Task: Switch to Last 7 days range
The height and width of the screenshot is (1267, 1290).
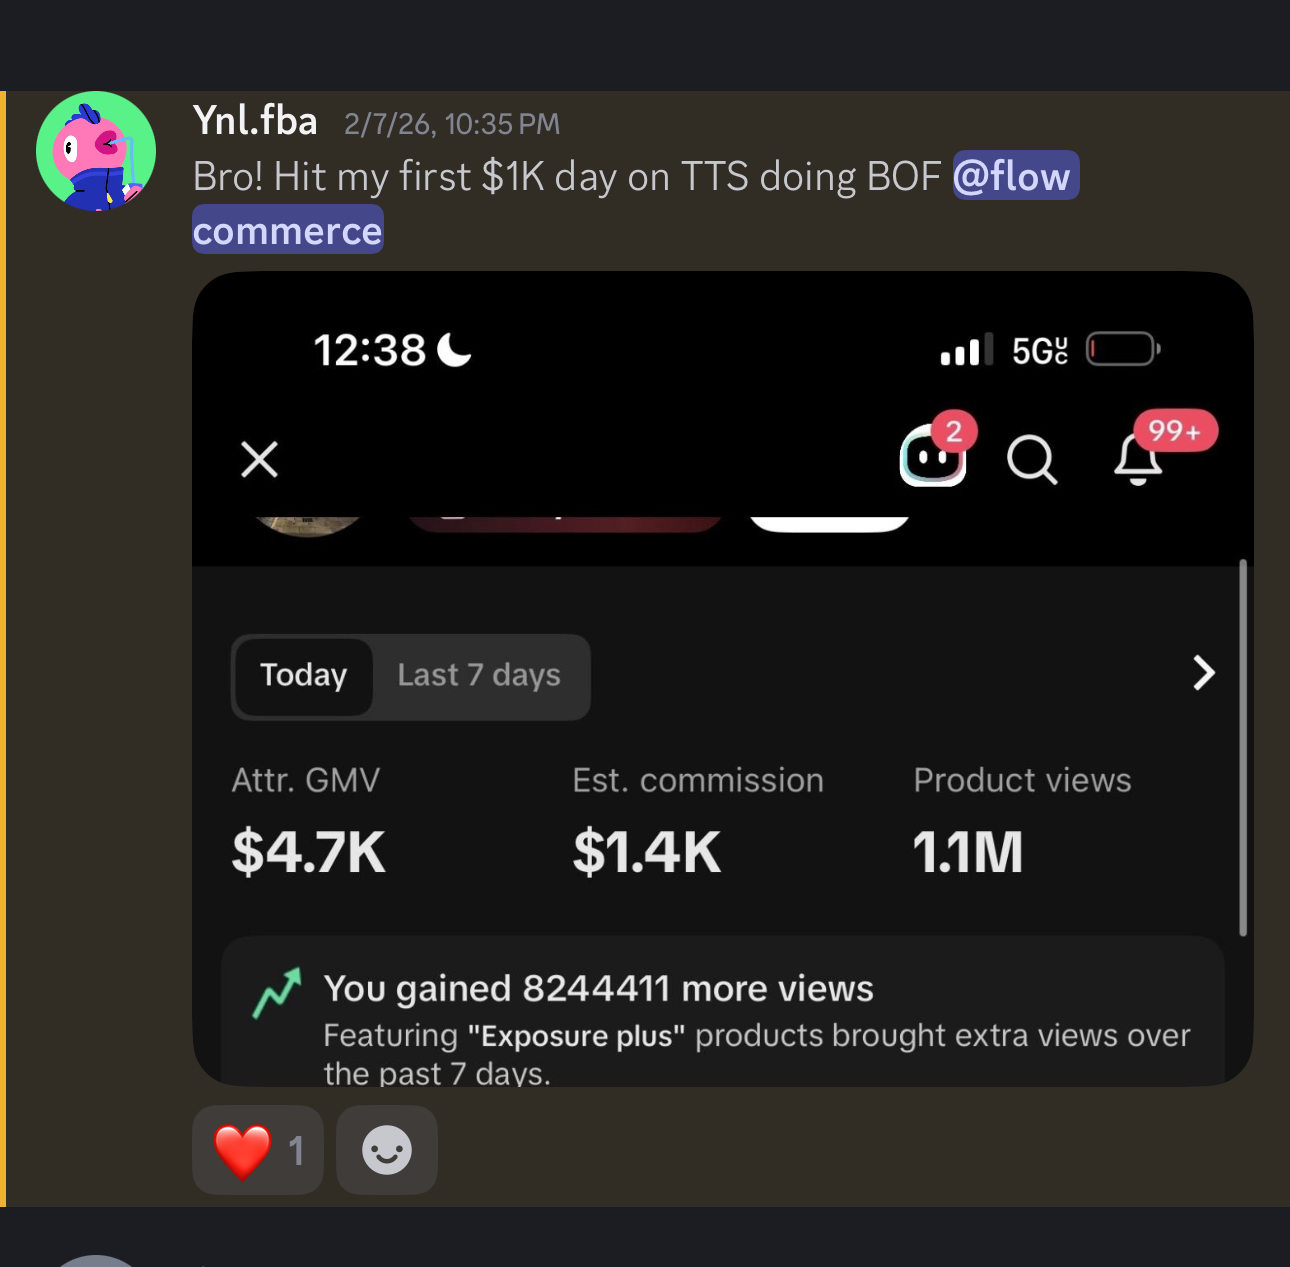Action: tap(479, 676)
